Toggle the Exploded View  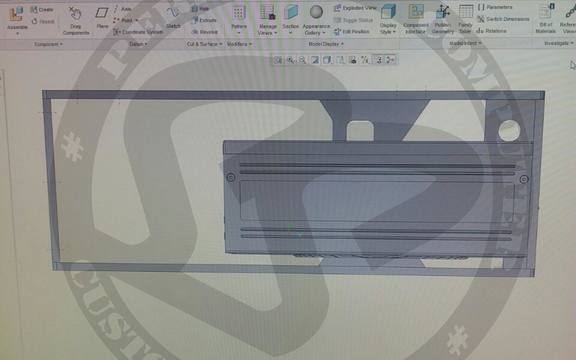356,8
